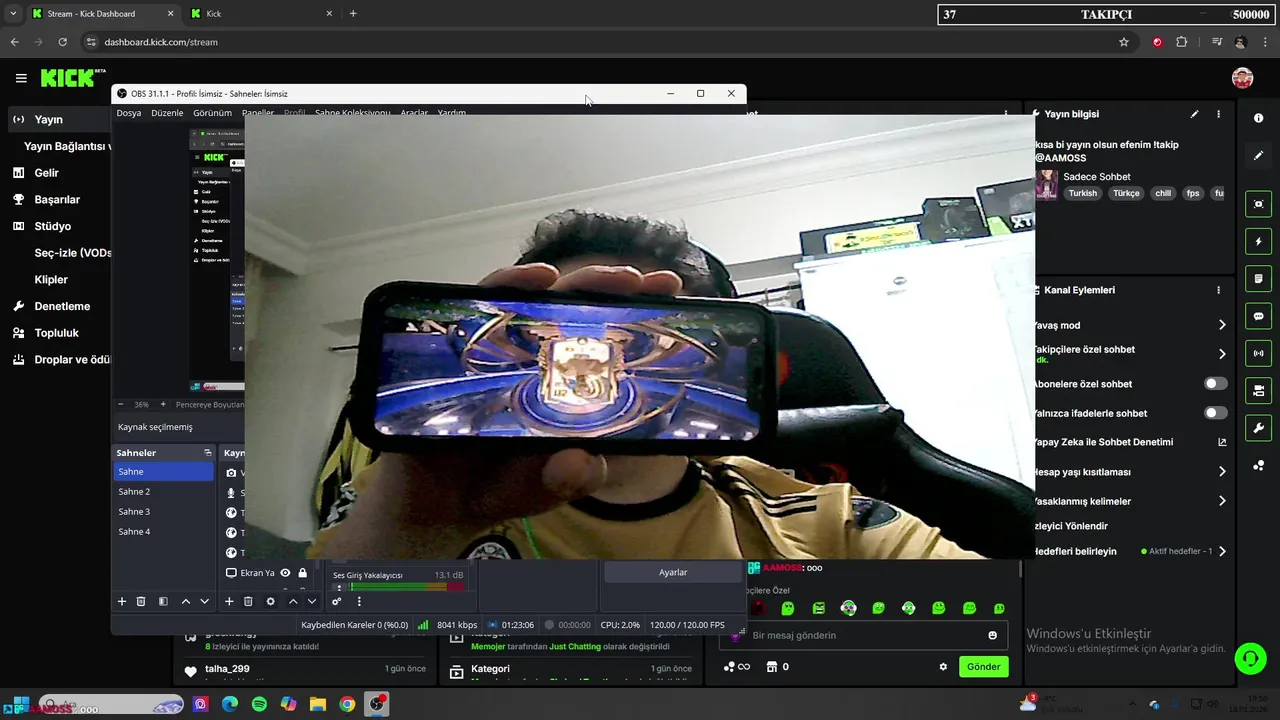Click the Gönder button to send chat message
Screen dimensions: 1280x720
point(983,667)
